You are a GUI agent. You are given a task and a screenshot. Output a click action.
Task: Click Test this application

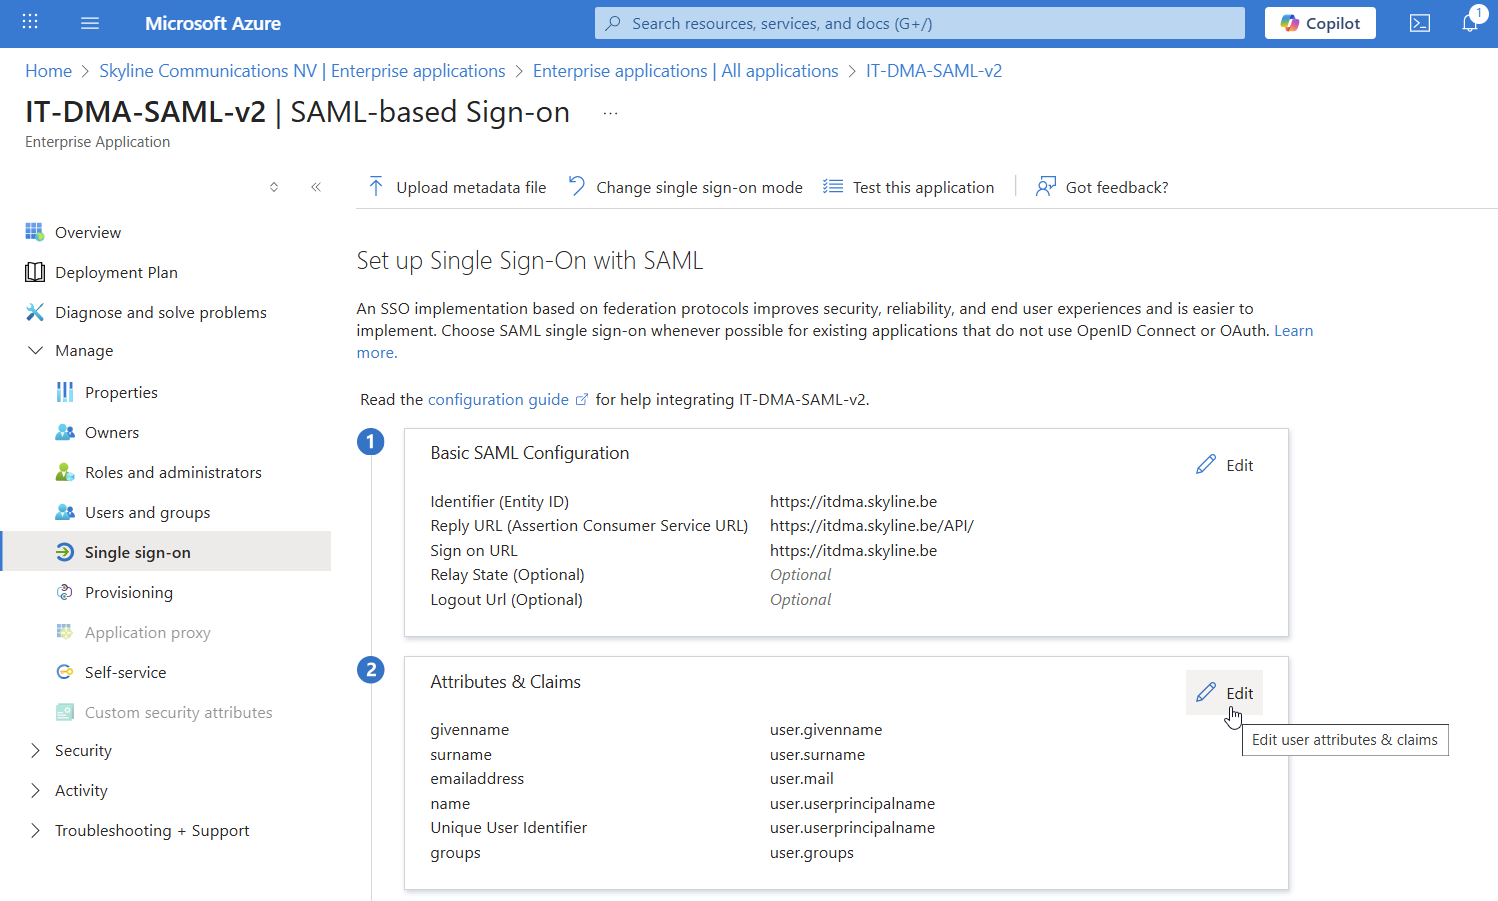coord(923,187)
